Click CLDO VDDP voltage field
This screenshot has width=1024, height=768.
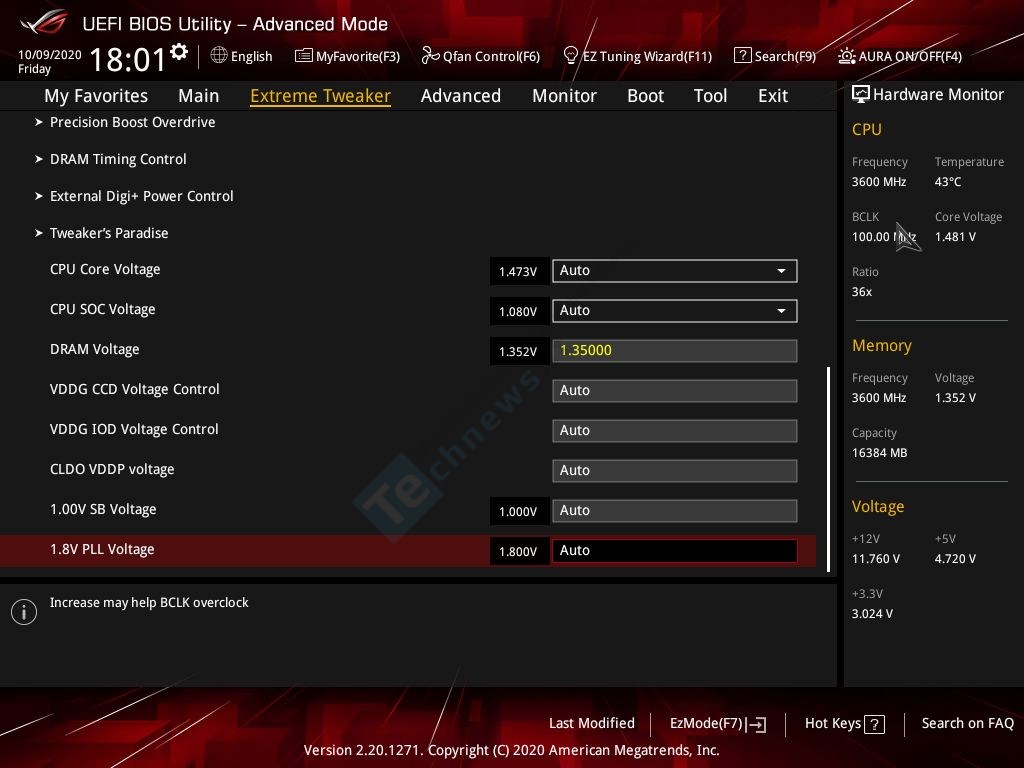point(675,471)
